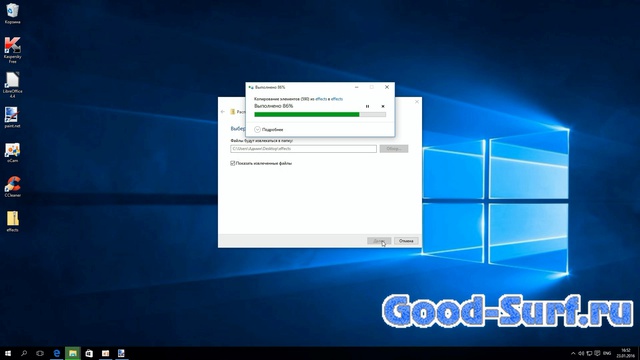The height and width of the screenshot is (360, 640).
Task: Switch to the taskbar app right of Store
Action: [105, 353]
